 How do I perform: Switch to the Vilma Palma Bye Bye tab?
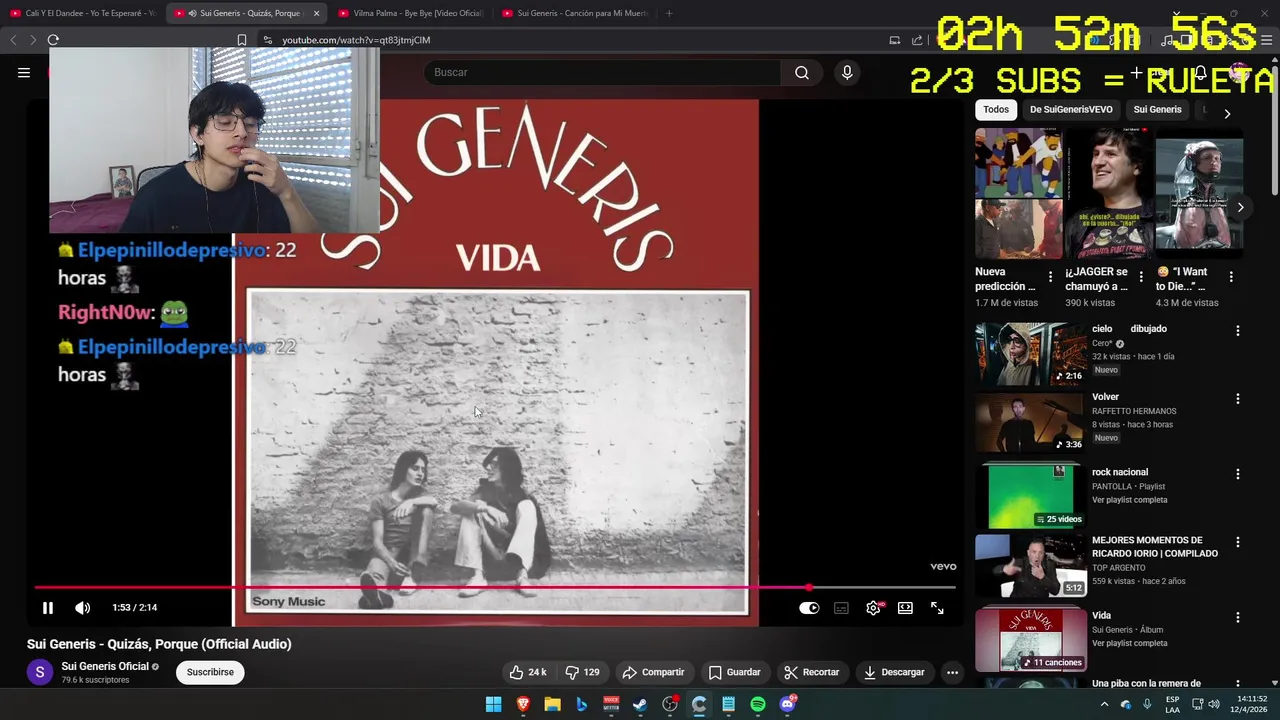click(410, 13)
